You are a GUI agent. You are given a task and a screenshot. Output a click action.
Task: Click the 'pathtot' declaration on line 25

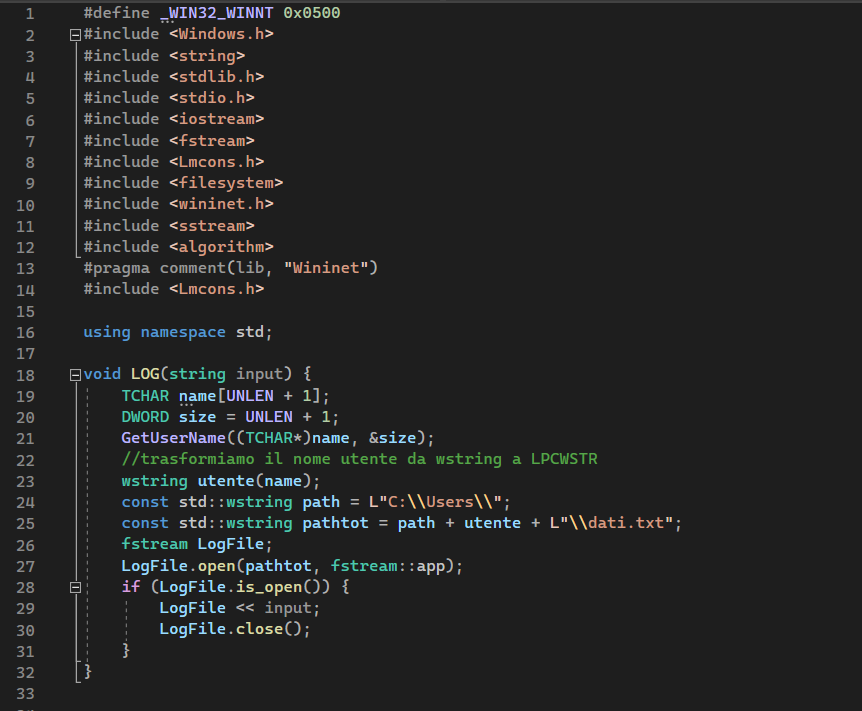(335, 523)
